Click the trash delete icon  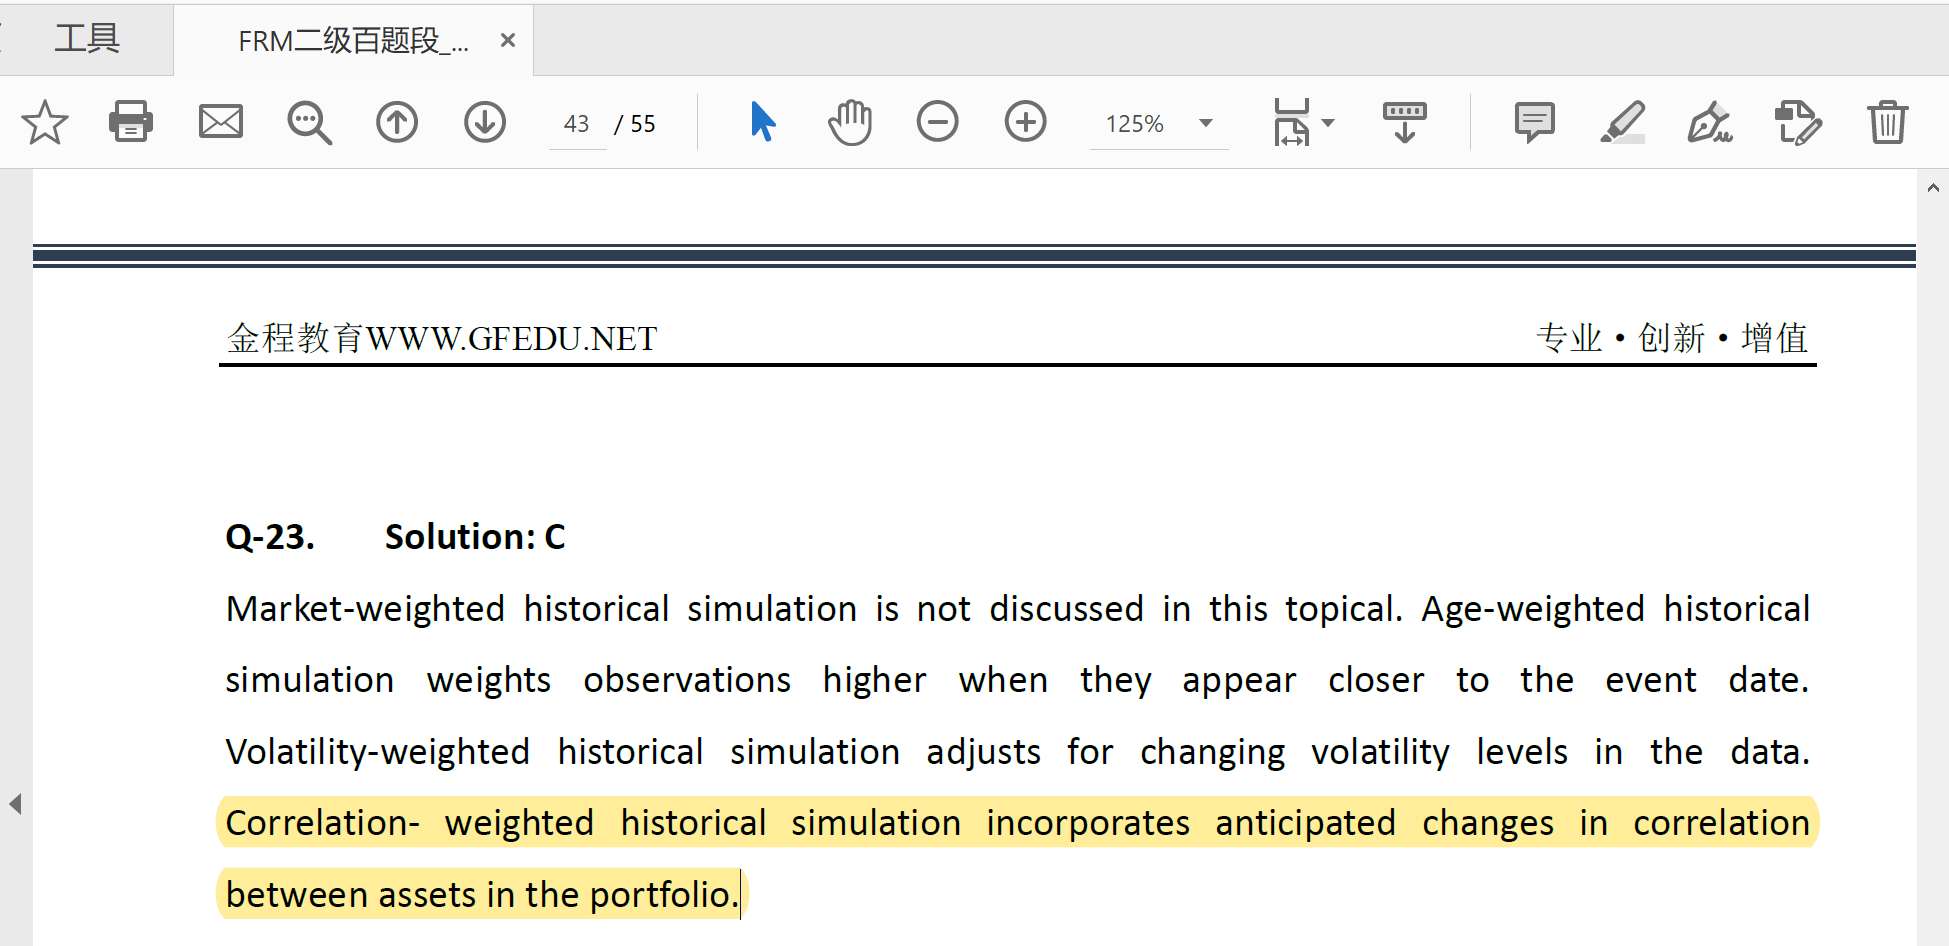[x=1887, y=122]
